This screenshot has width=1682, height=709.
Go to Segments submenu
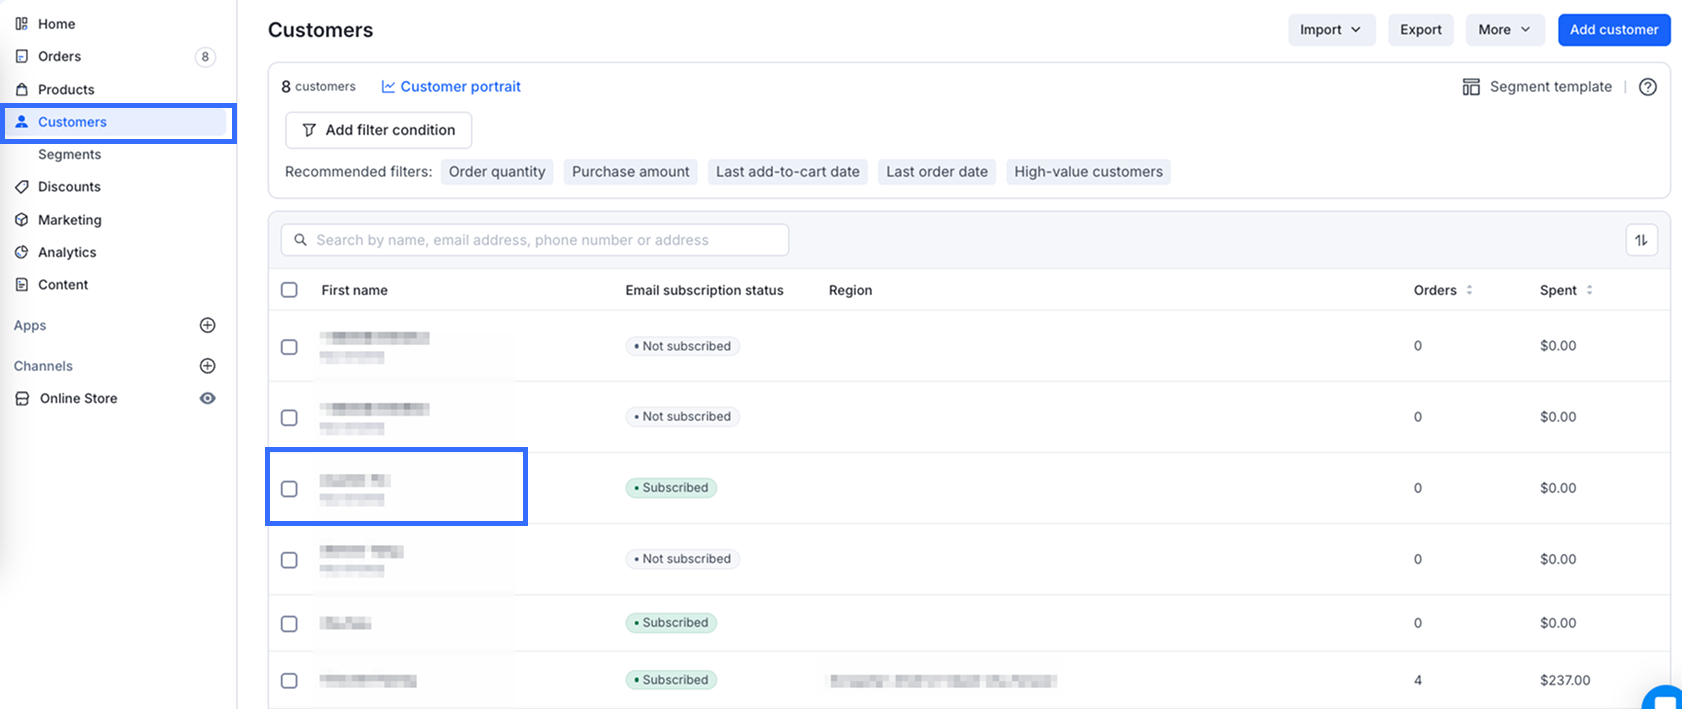69,154
